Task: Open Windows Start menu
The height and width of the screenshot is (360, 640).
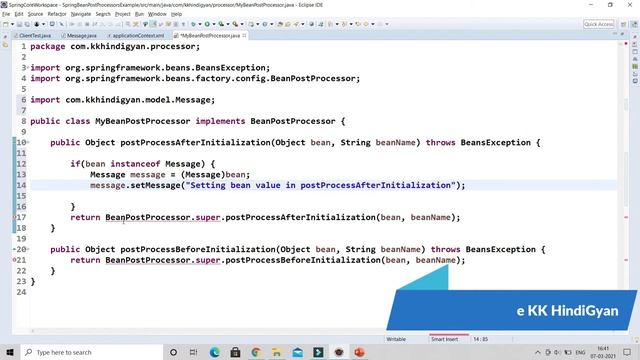Action: click(10, 352)
